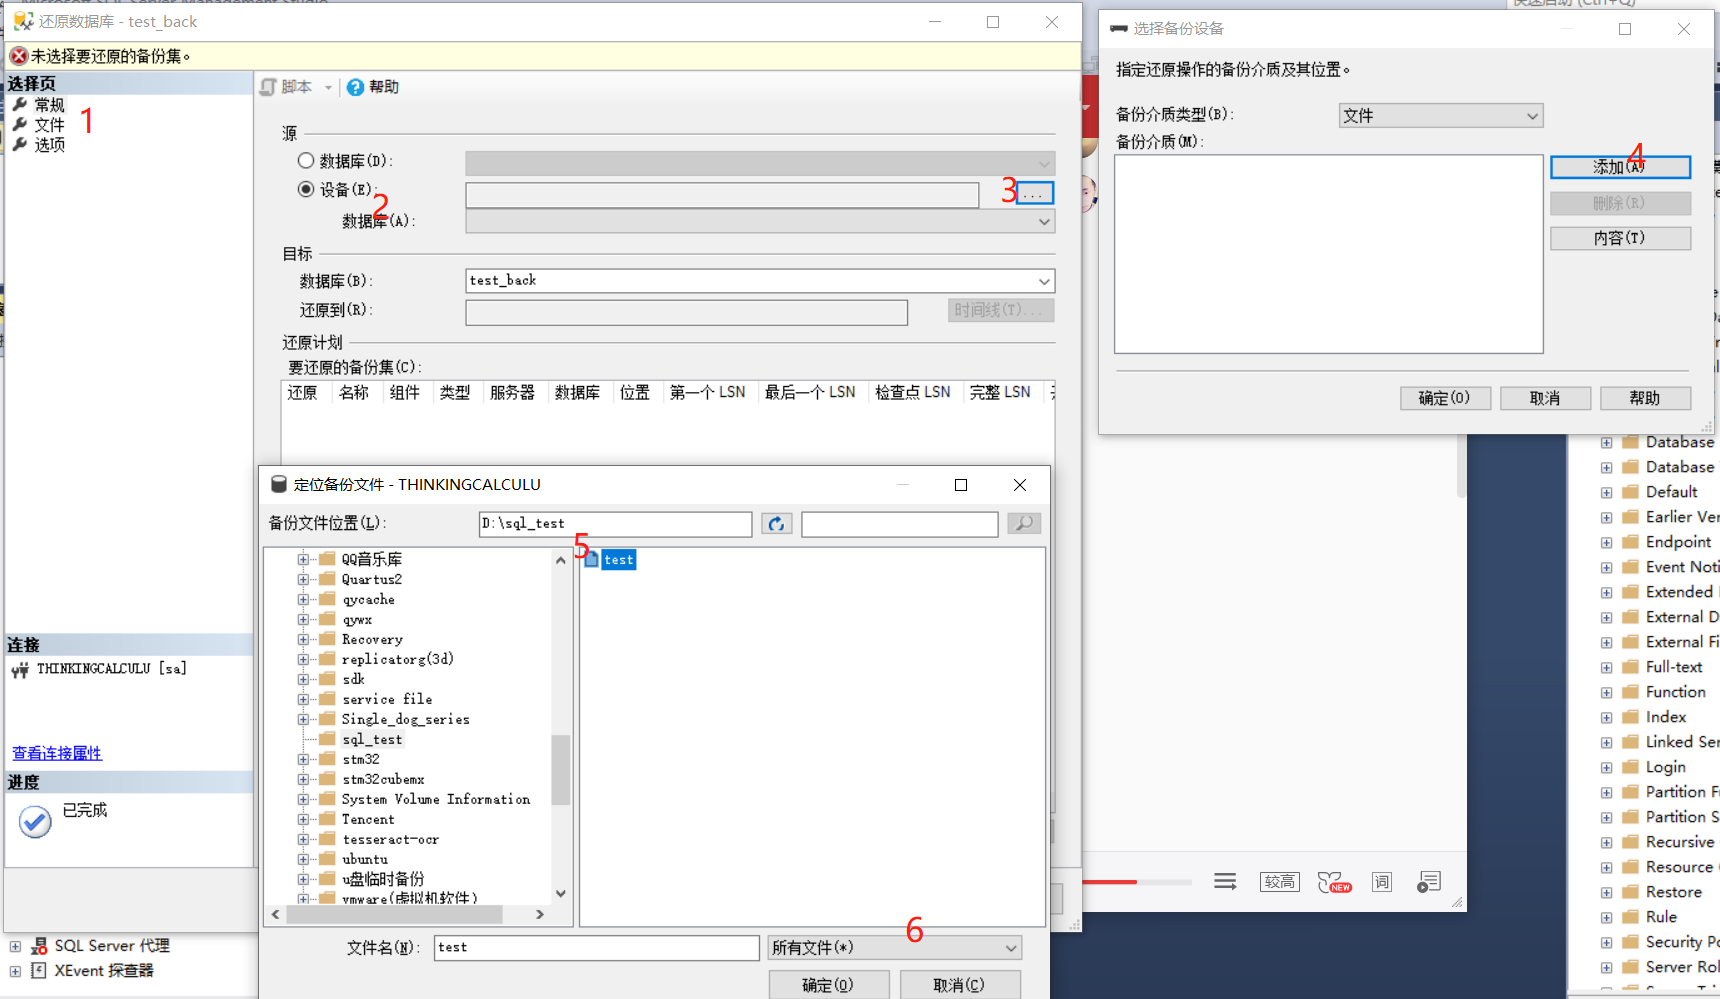
Task: Select the test backup file icon
Action: (591, 560)
